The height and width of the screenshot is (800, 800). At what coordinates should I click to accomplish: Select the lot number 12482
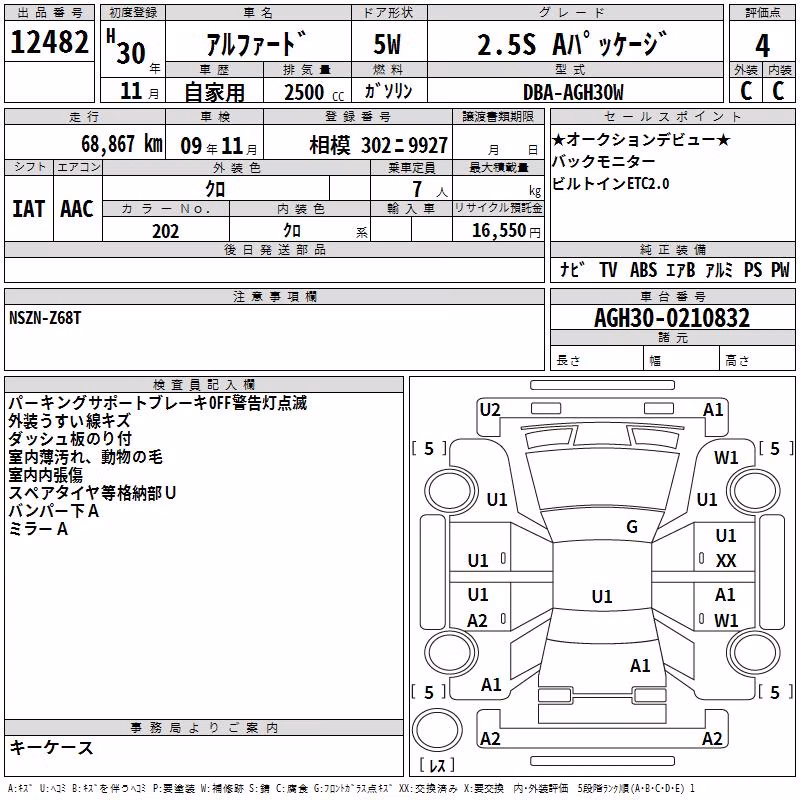pos(49,42)
